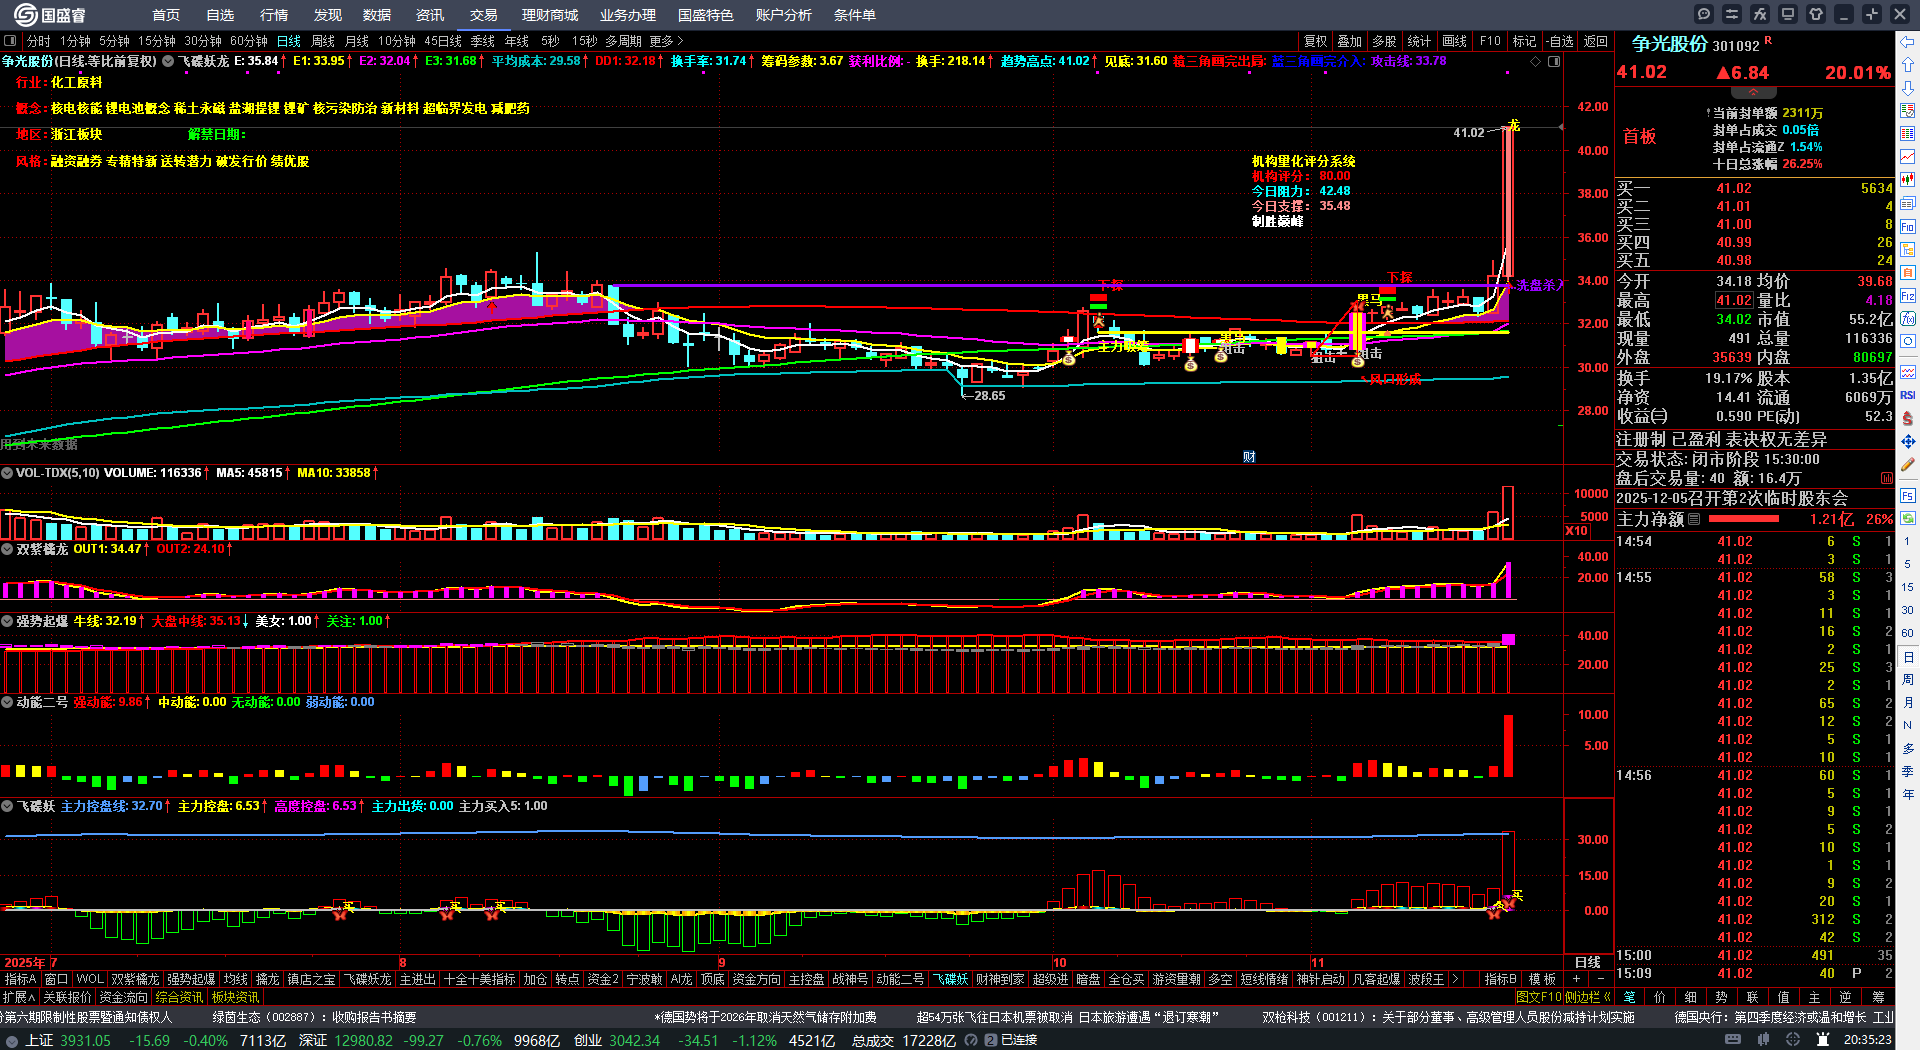The width and height of the screenshot is (1920, 1050).
Task: Click the small square icon left of 分时
Action: pyautogui.click(x=11, y=41)
